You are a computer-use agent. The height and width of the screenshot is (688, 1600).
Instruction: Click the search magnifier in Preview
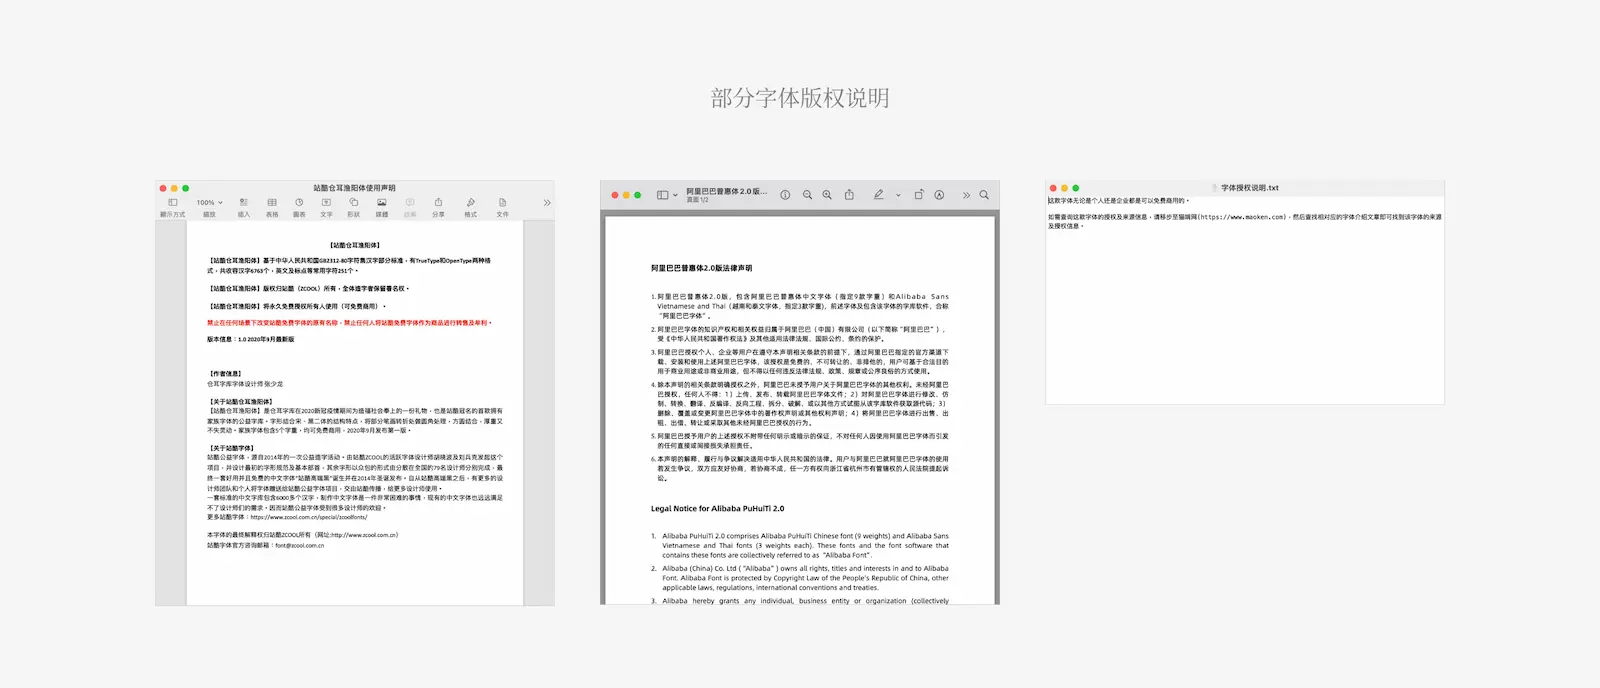coord(984,195)
